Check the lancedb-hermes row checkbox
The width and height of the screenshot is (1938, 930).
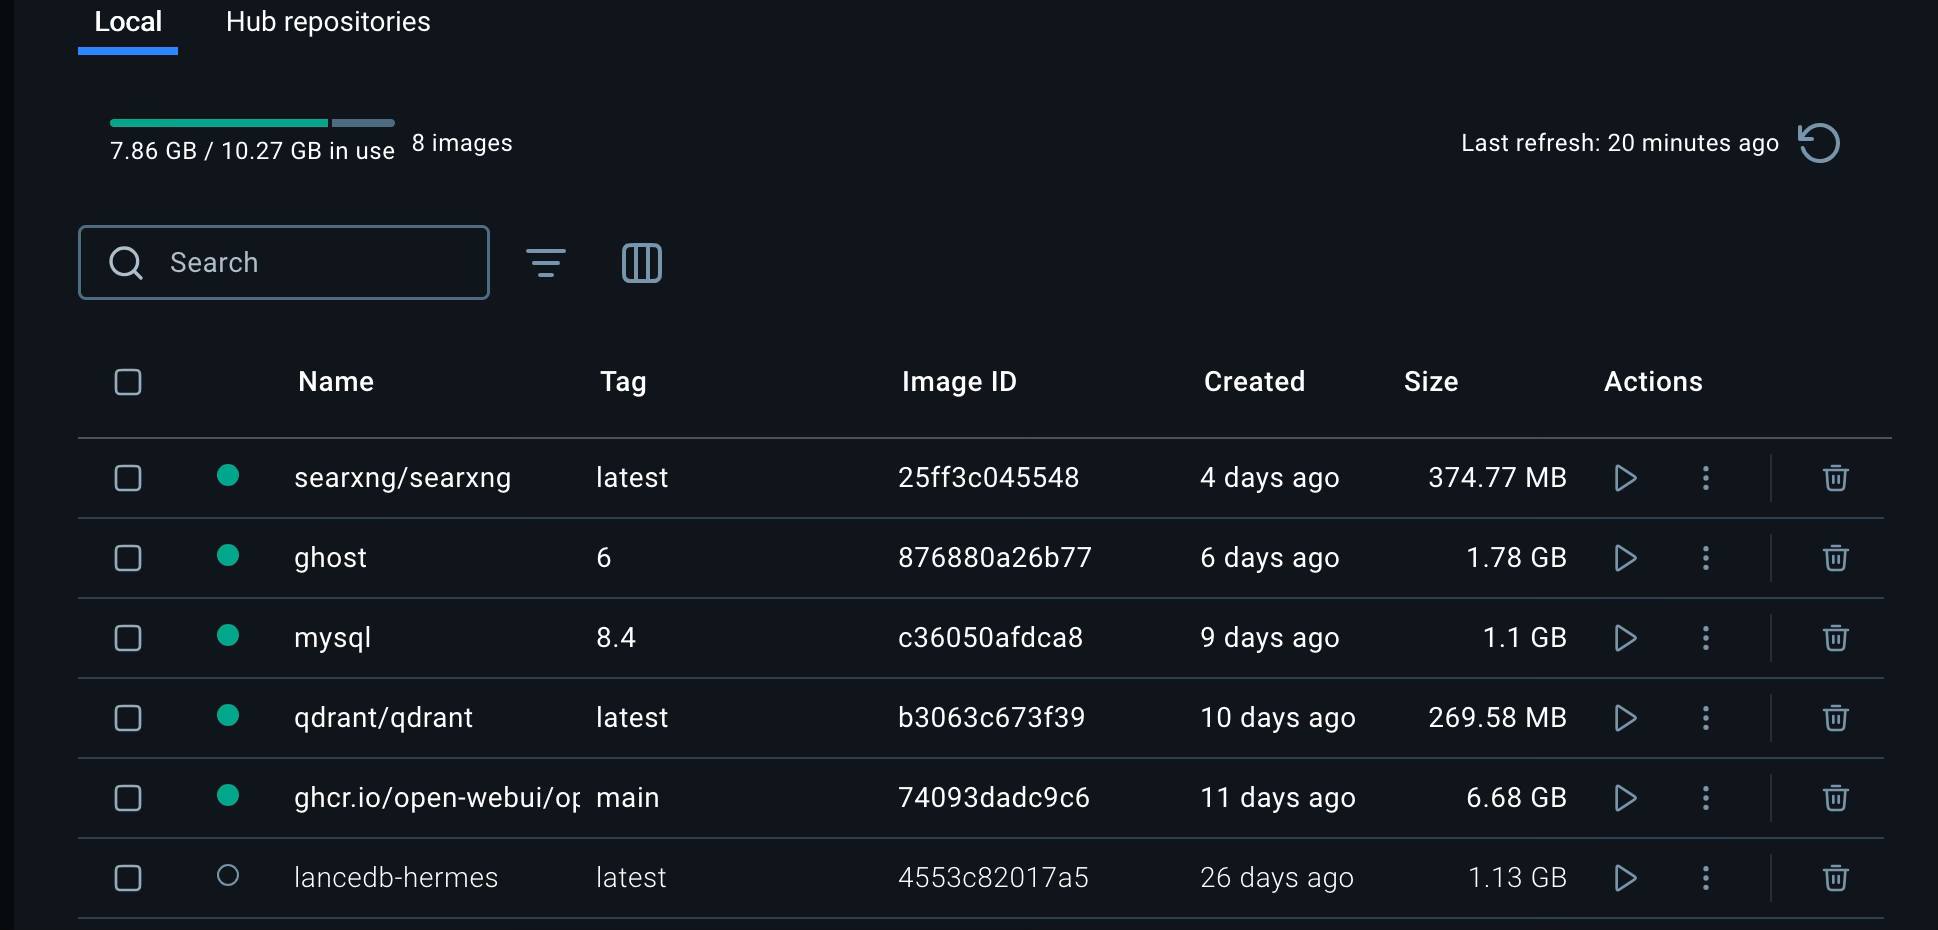tap(128, 878)
